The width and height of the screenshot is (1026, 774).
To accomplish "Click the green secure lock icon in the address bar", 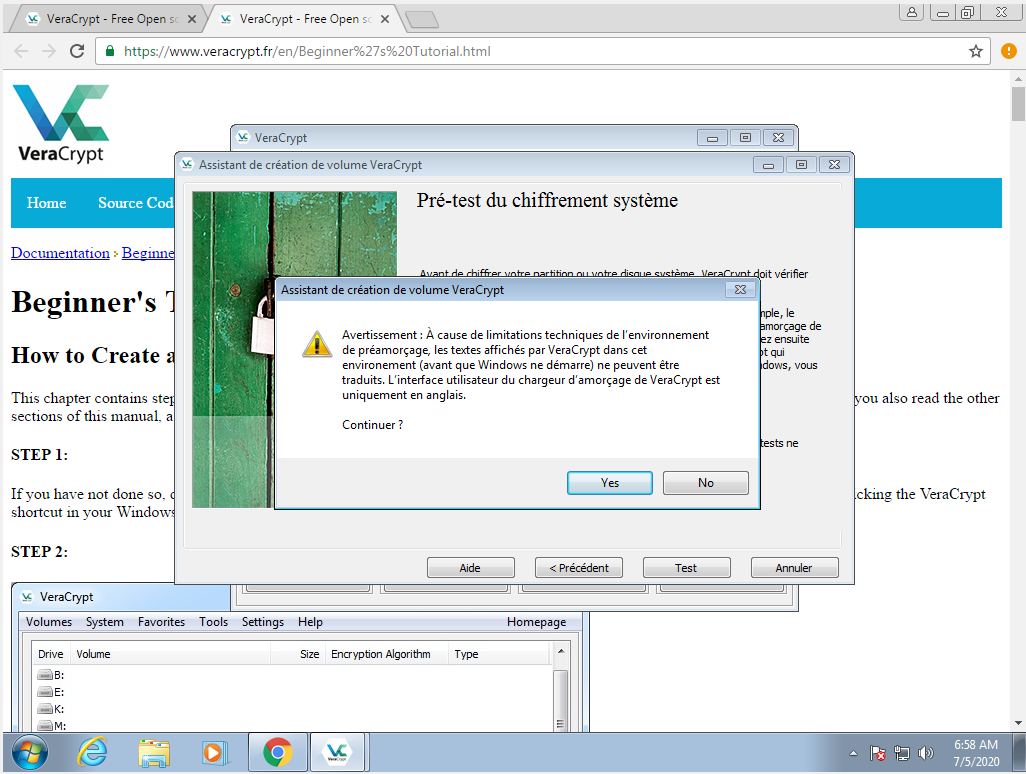I will pos(110,51).
